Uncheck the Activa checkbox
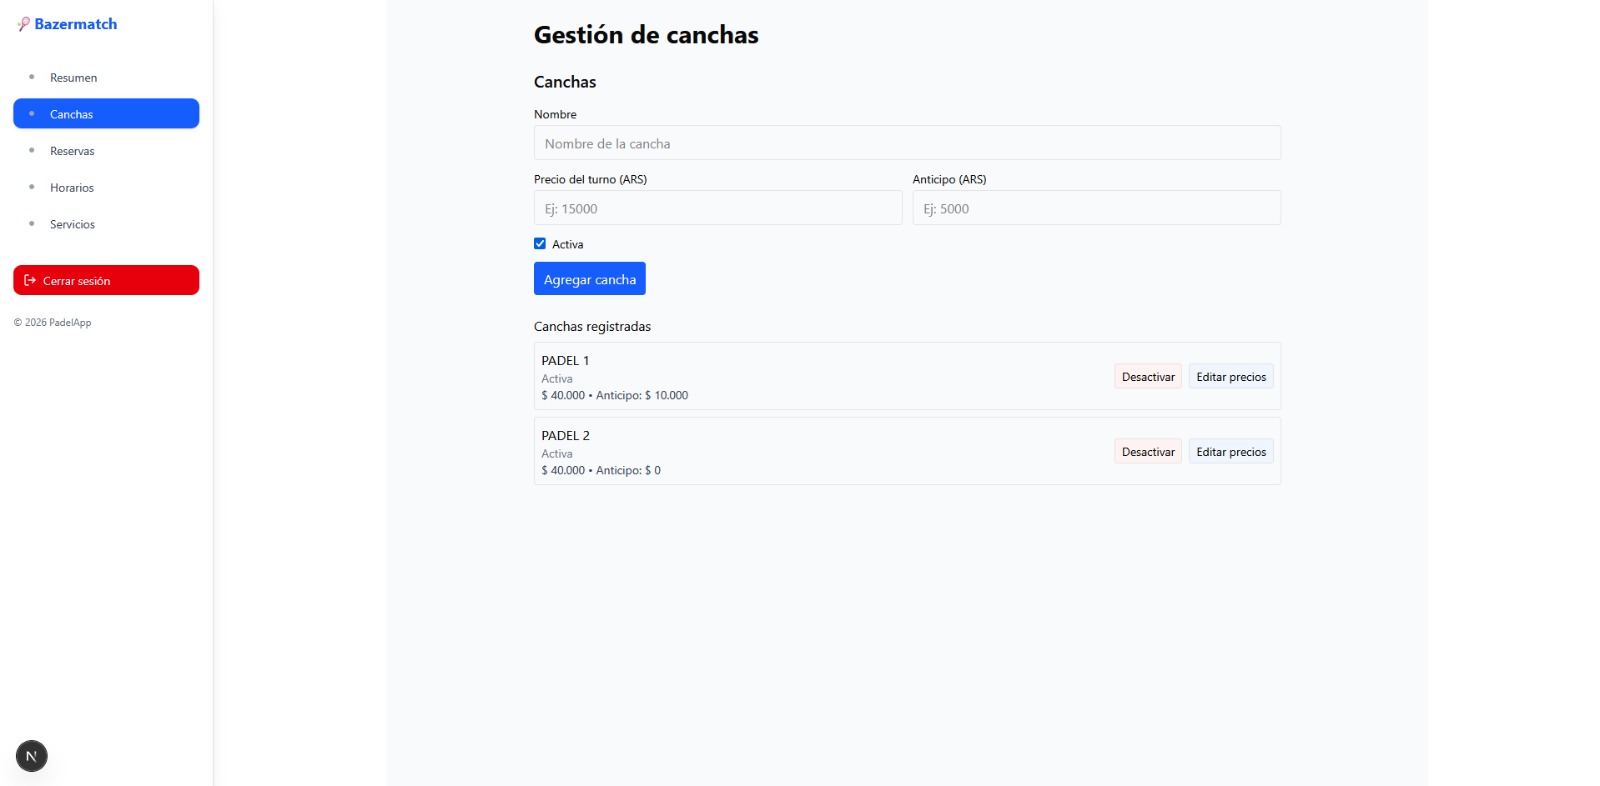This screenshot has width=1600, height=786. (540, 244)
